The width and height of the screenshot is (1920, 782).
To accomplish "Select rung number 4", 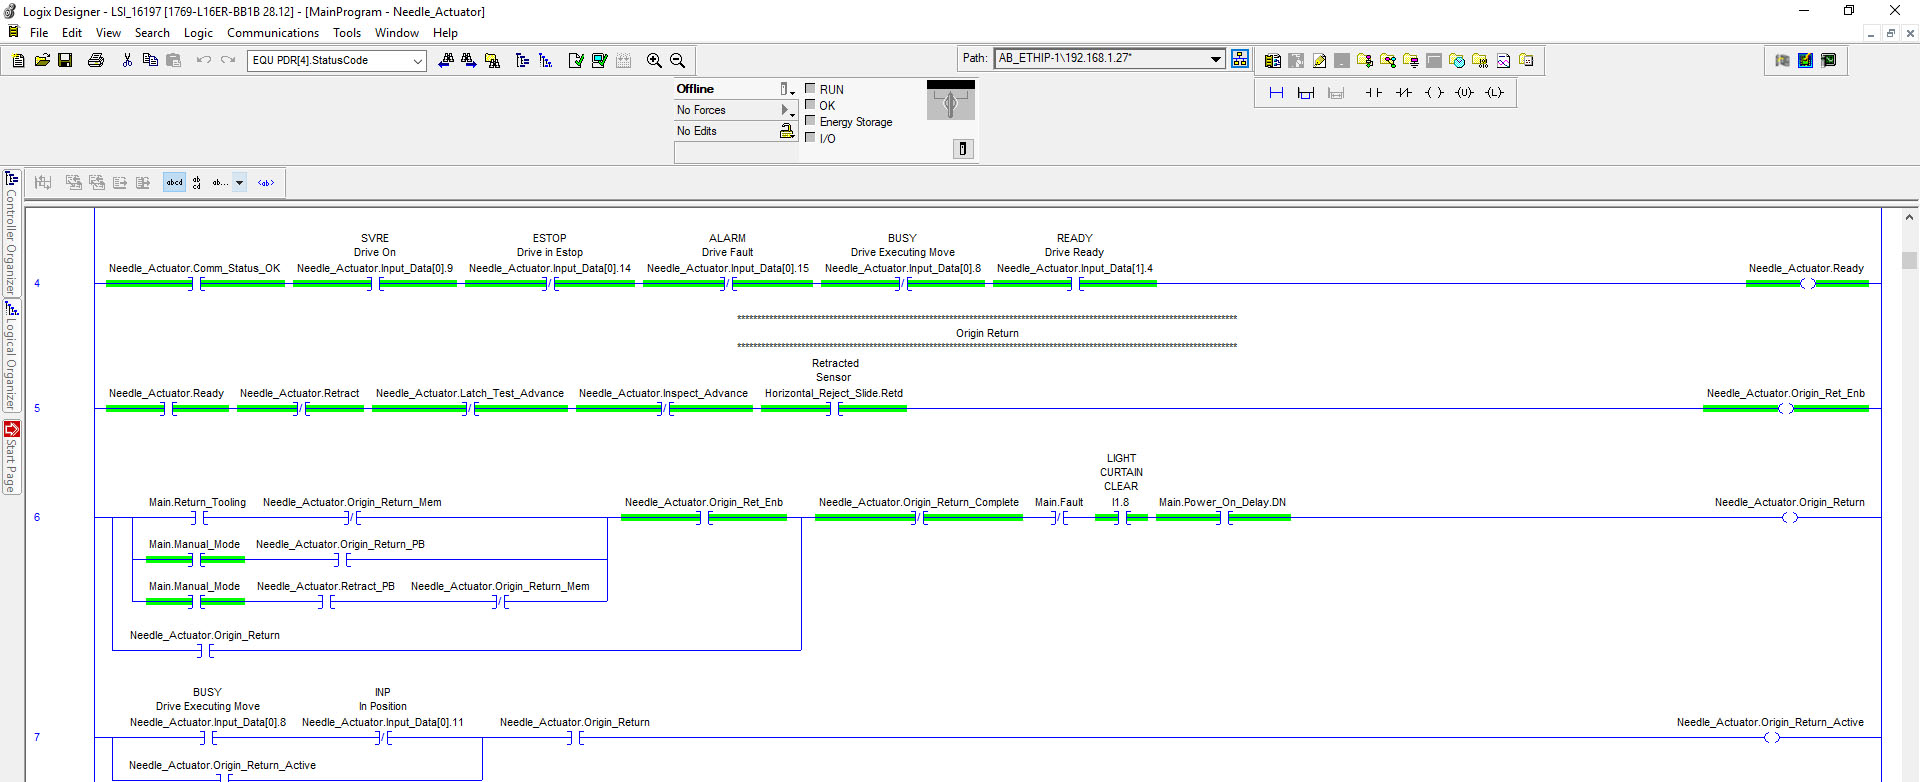I will [x=37, y=284].
